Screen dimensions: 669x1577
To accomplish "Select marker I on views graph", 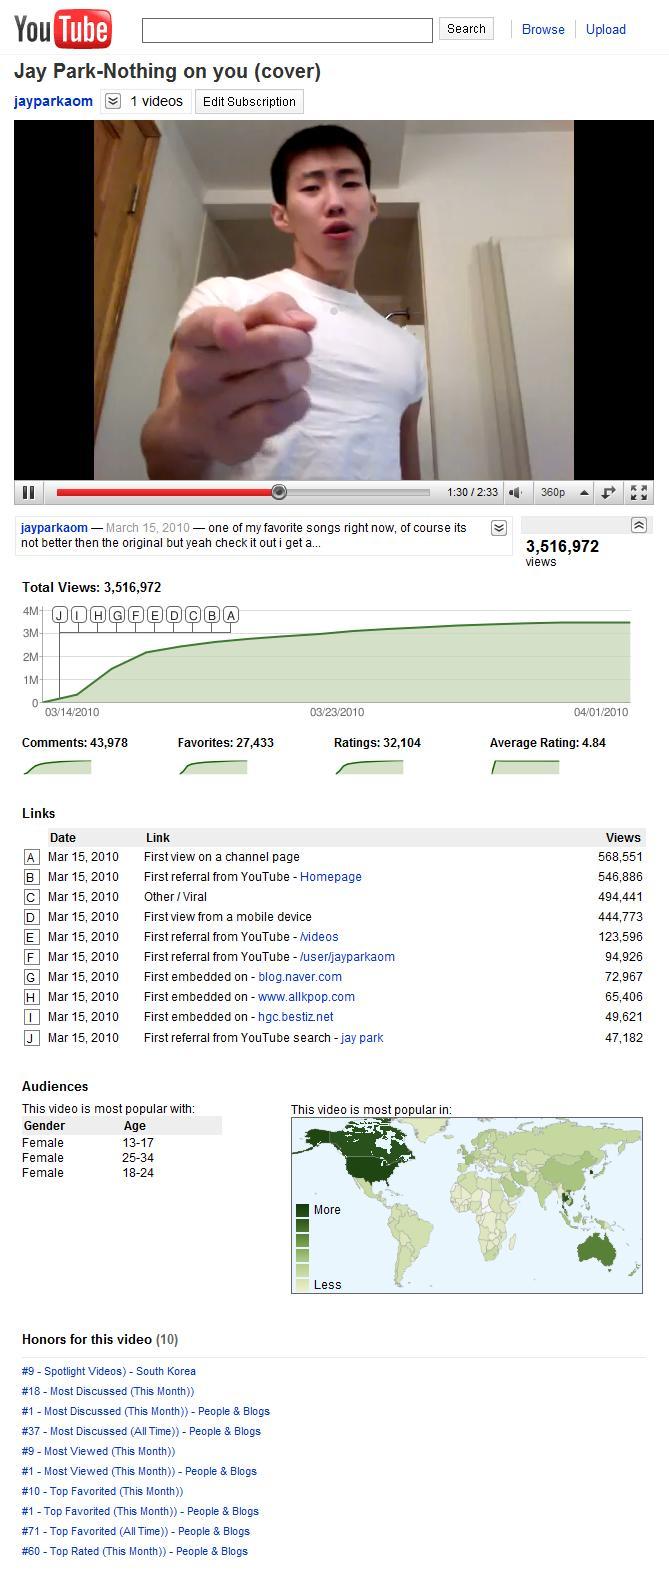I will 79,615.
